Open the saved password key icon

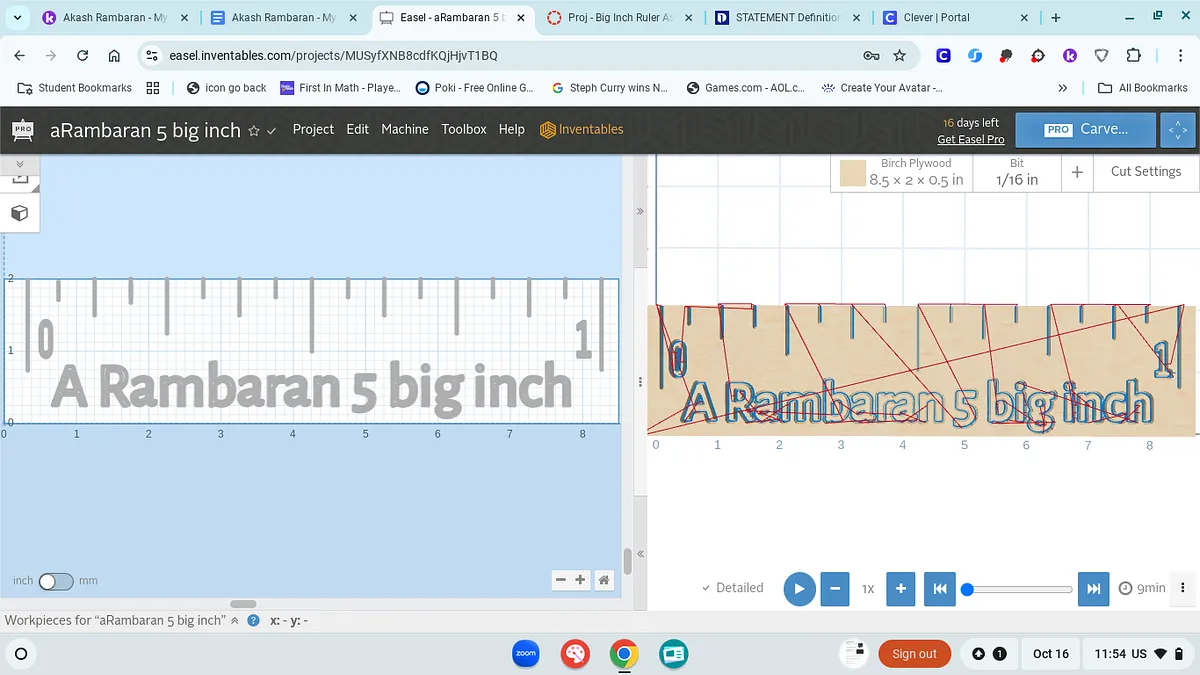(x=871, y=56)
